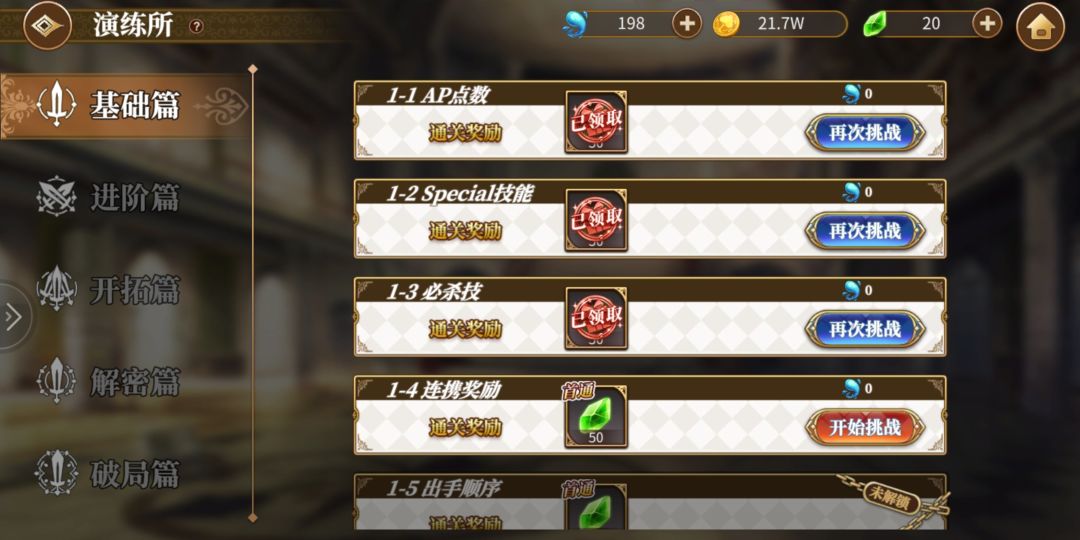The image size is (1080, 540).
Task: Go back using the diamond back icon
Action: tap(48, 25)
